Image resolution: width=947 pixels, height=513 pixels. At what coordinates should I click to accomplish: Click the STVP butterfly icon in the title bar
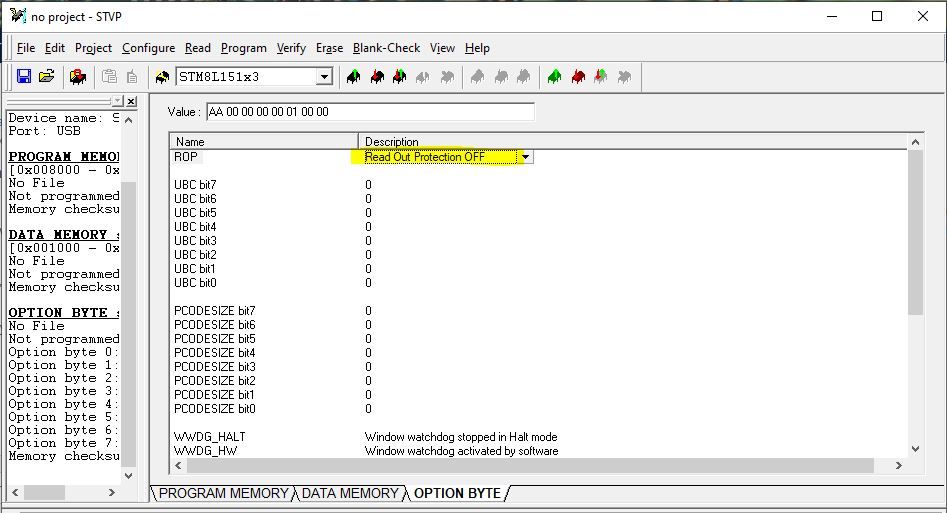point(18,16)
